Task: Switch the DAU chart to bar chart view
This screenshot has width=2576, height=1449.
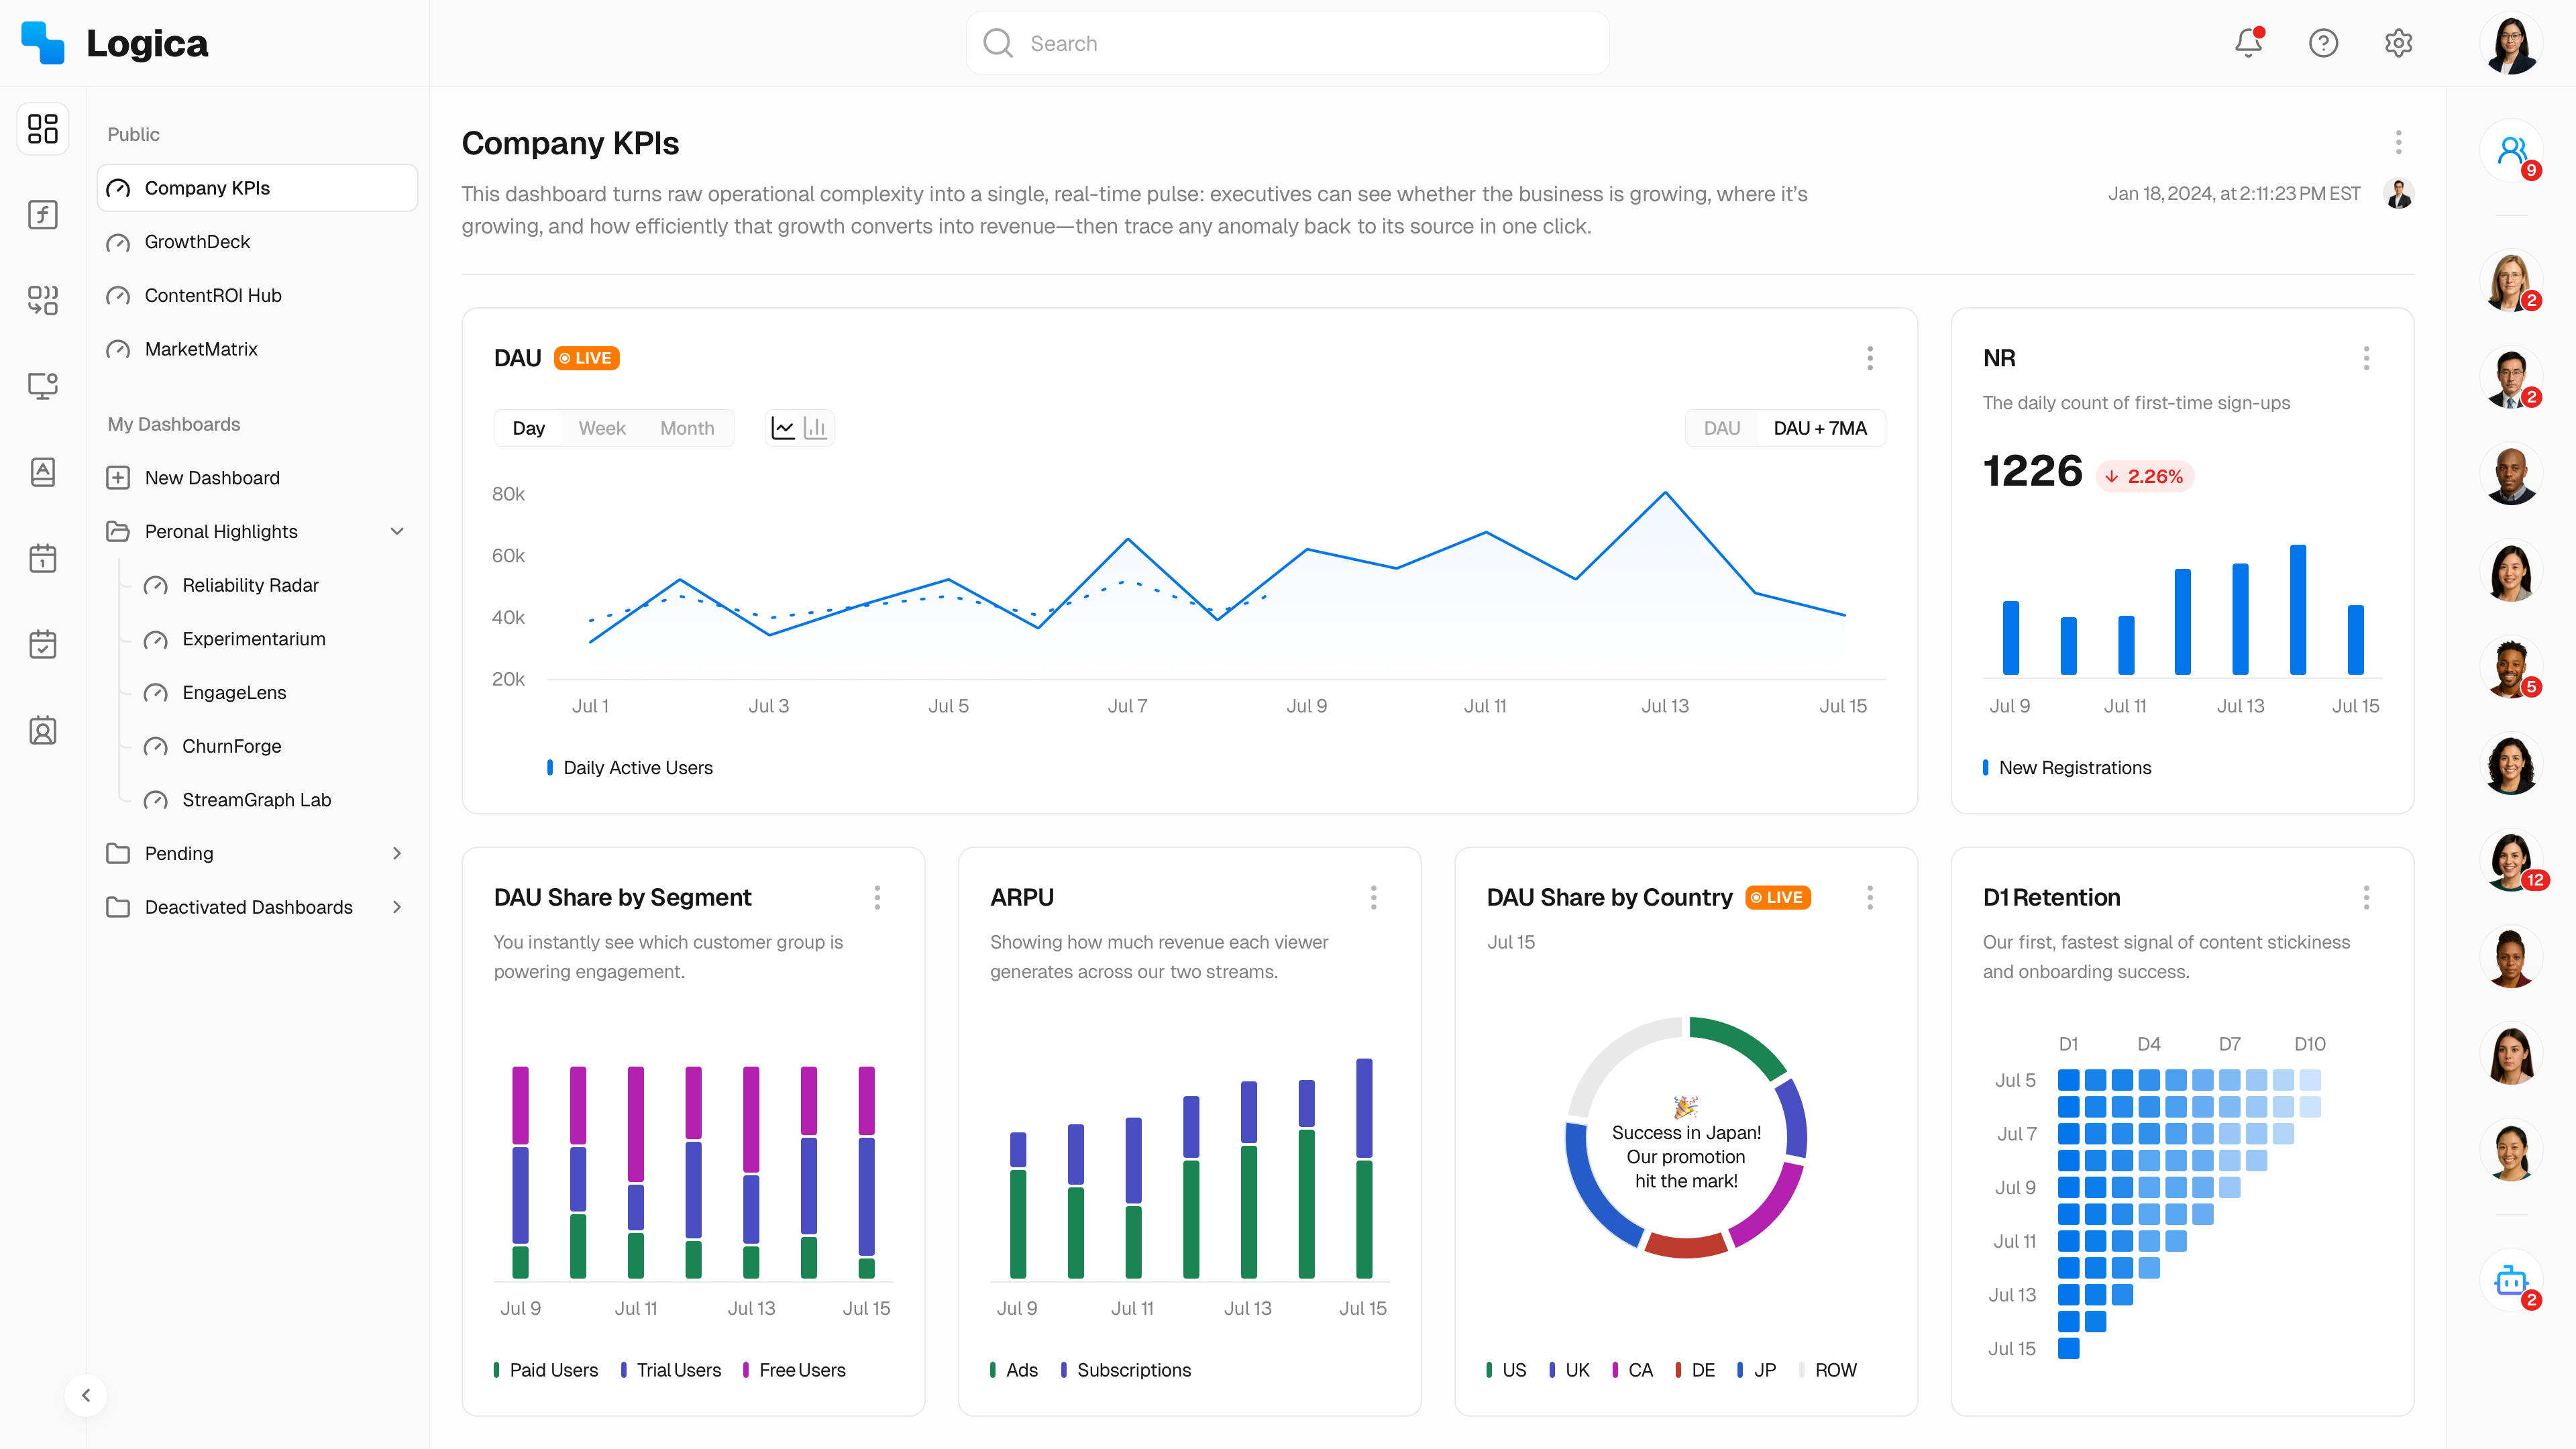Action: pyautogui.click(x=815, y=427)
